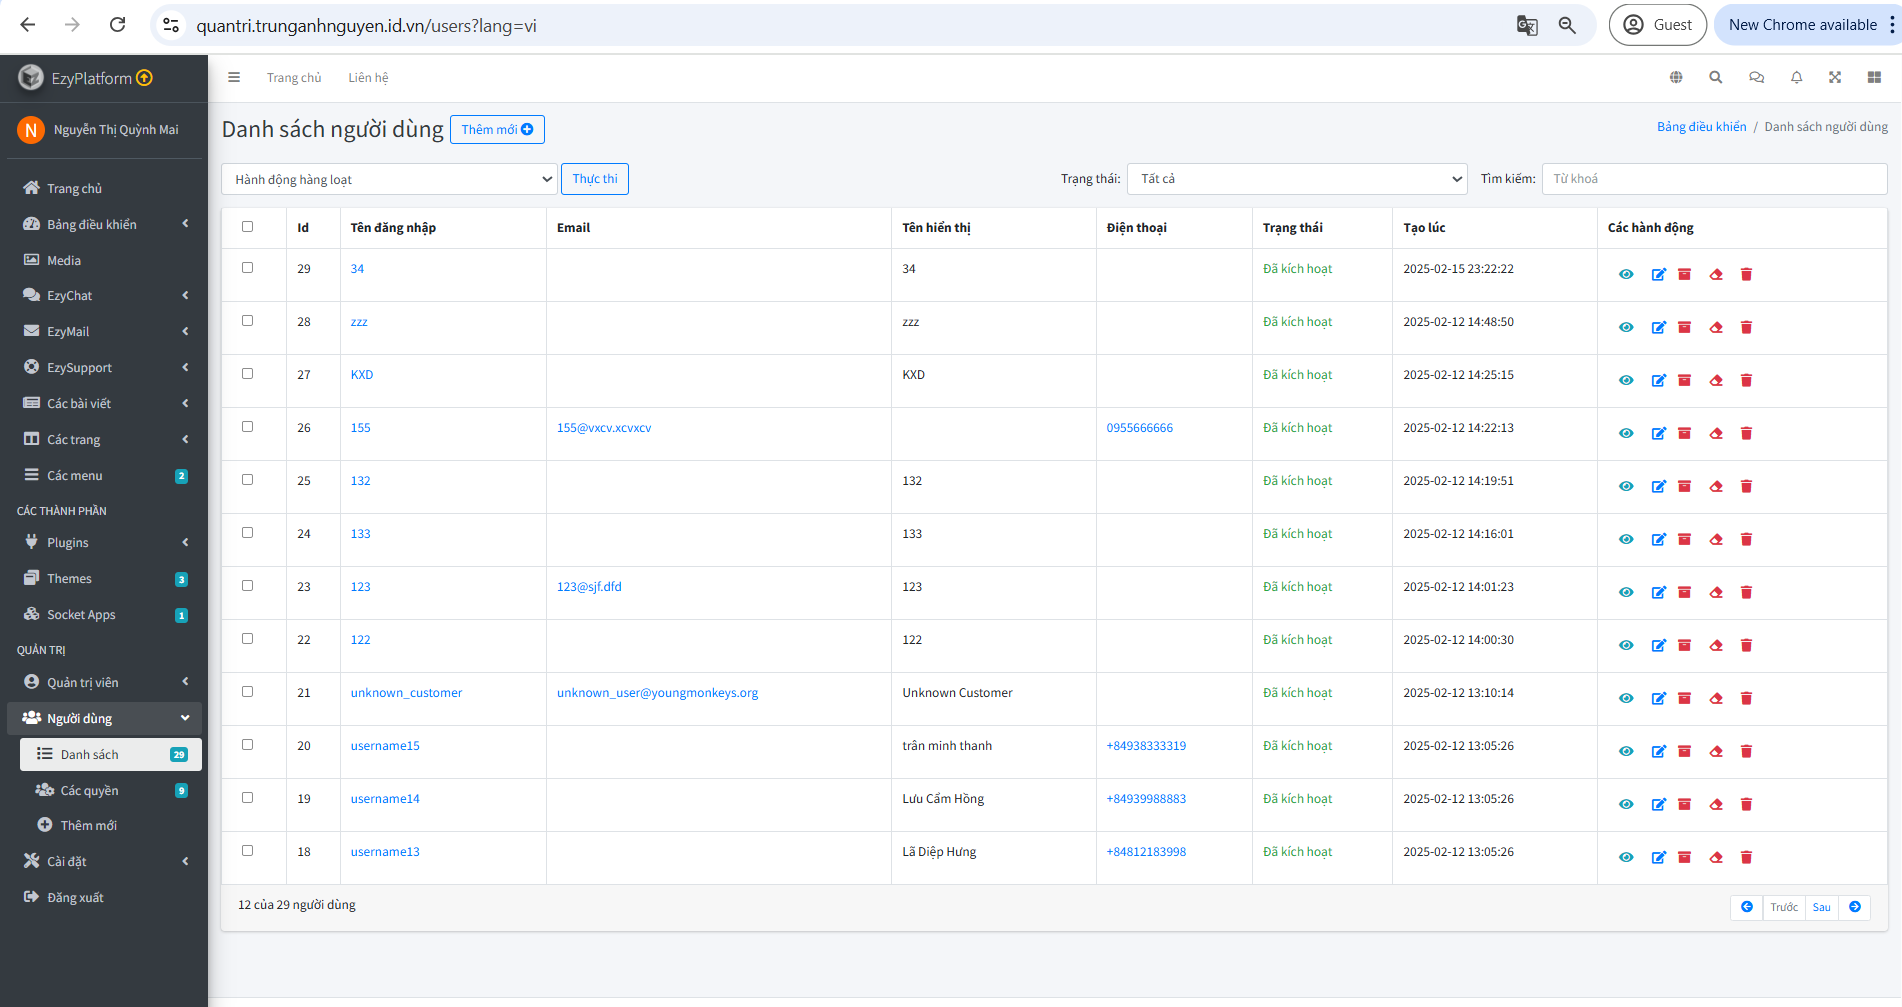
Task: View user 34 with the eye icon
Action: (x=1626, y=274)
